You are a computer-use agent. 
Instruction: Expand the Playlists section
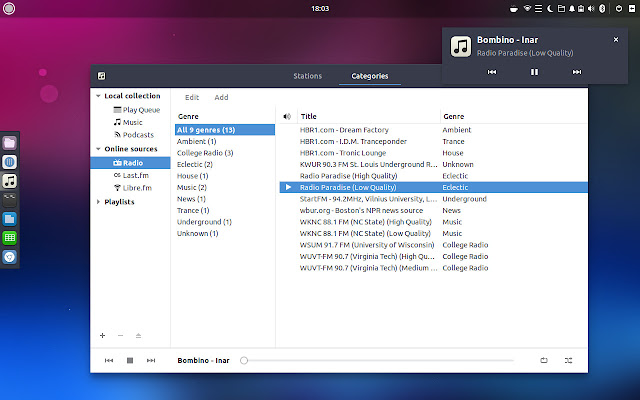point(98,202)
